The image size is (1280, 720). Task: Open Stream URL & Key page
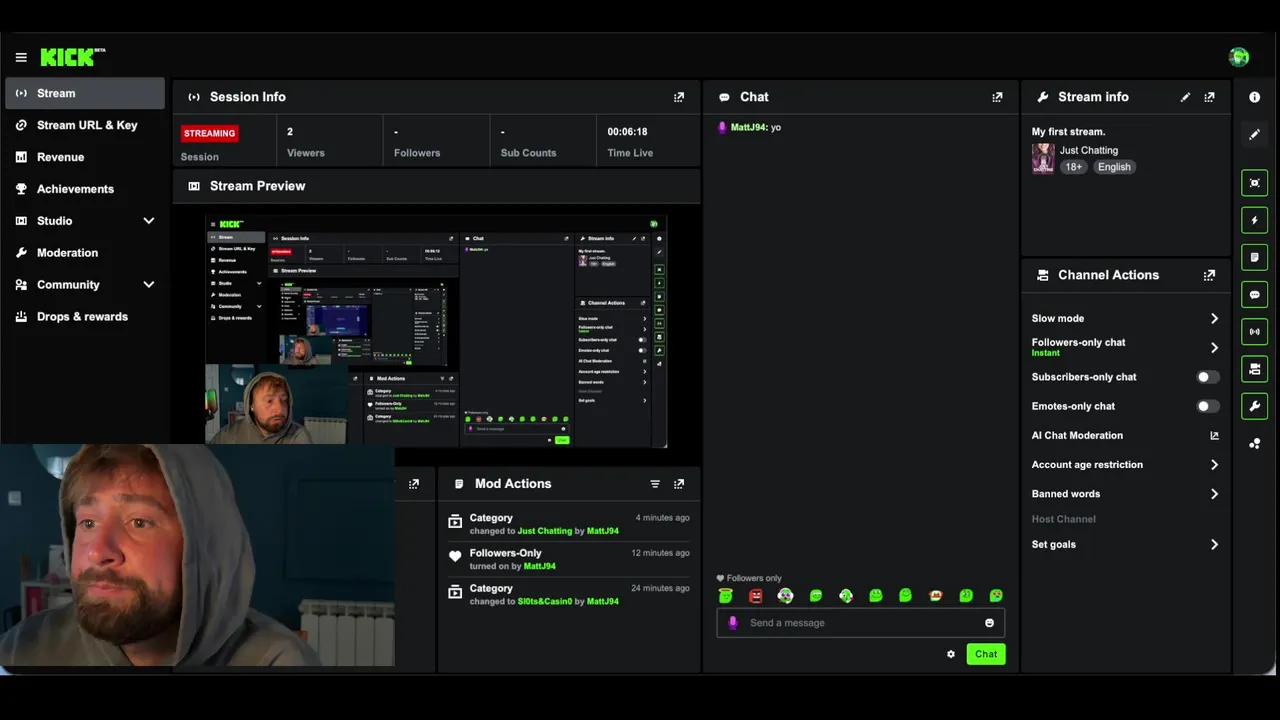(85, 125)
